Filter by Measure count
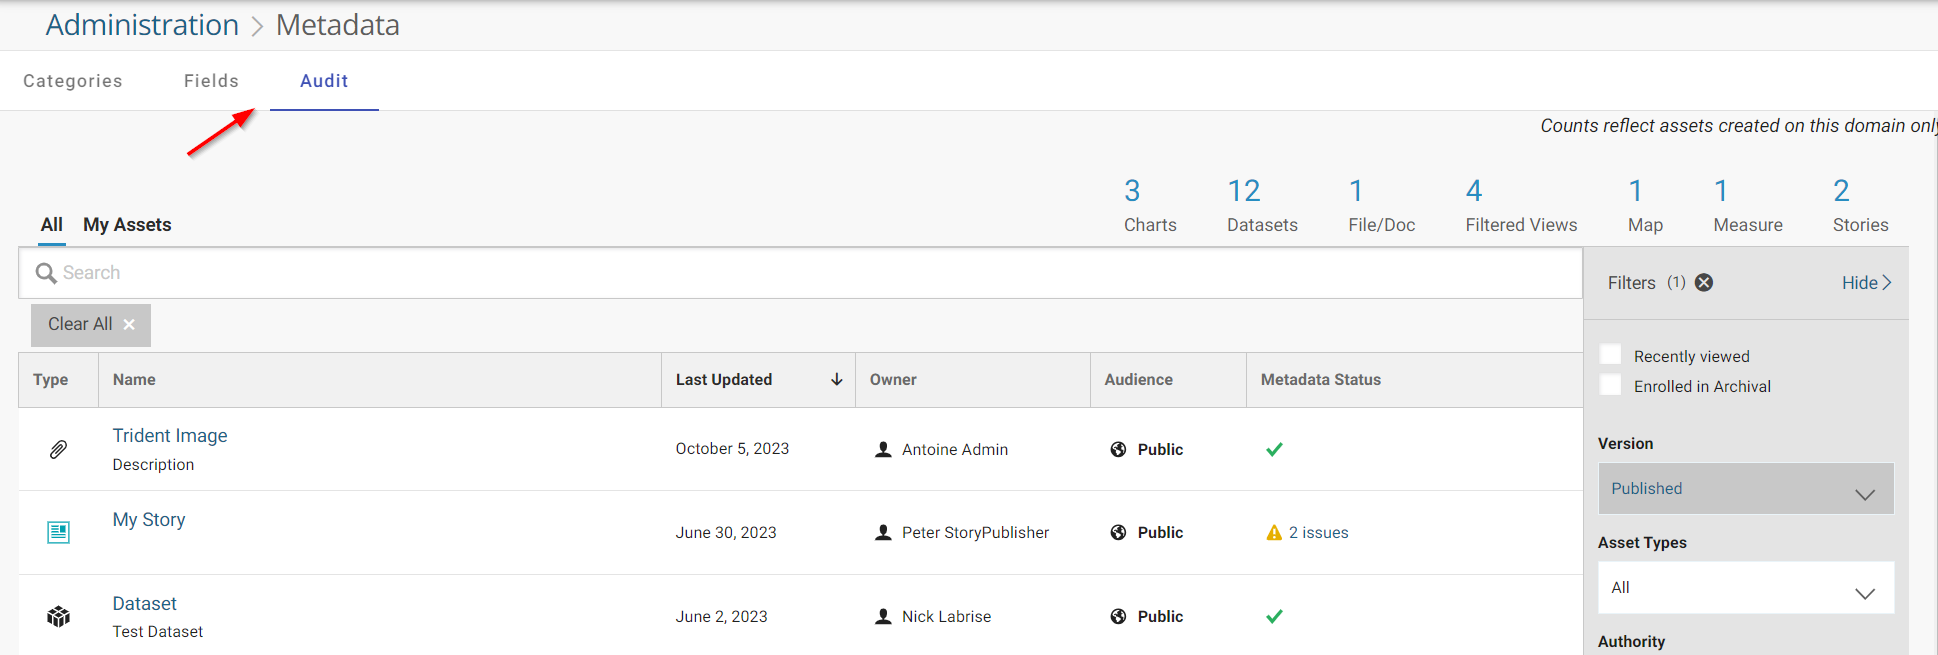The width and height of the screenshot is (1938, 655). 1748,206
